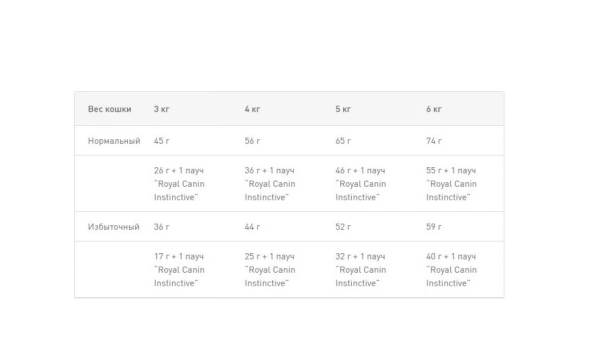
Task: Click the '36 г + 1 пауч' cell
Action: pos(270,184)
